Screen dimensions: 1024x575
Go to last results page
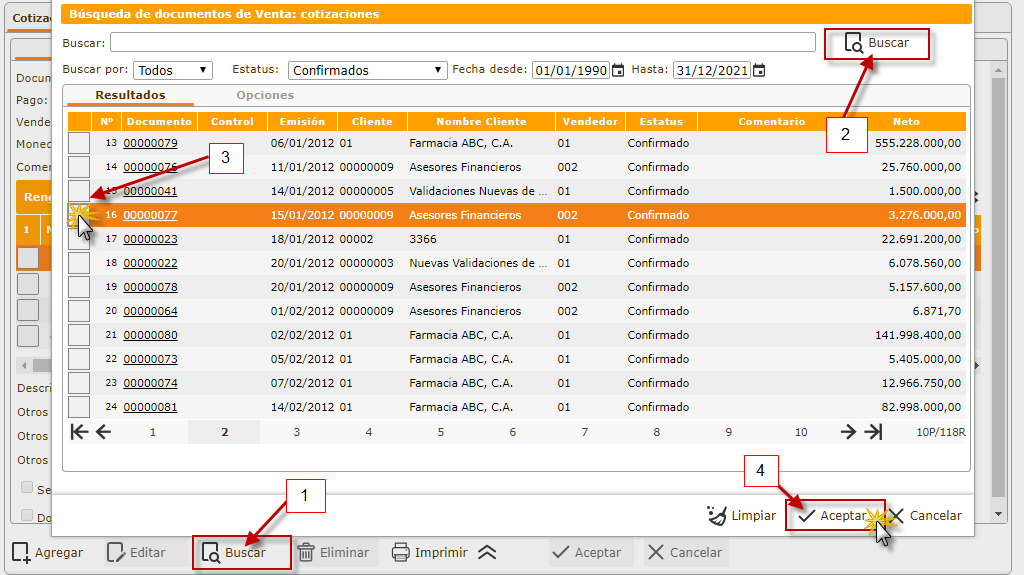tap(873, 432)
